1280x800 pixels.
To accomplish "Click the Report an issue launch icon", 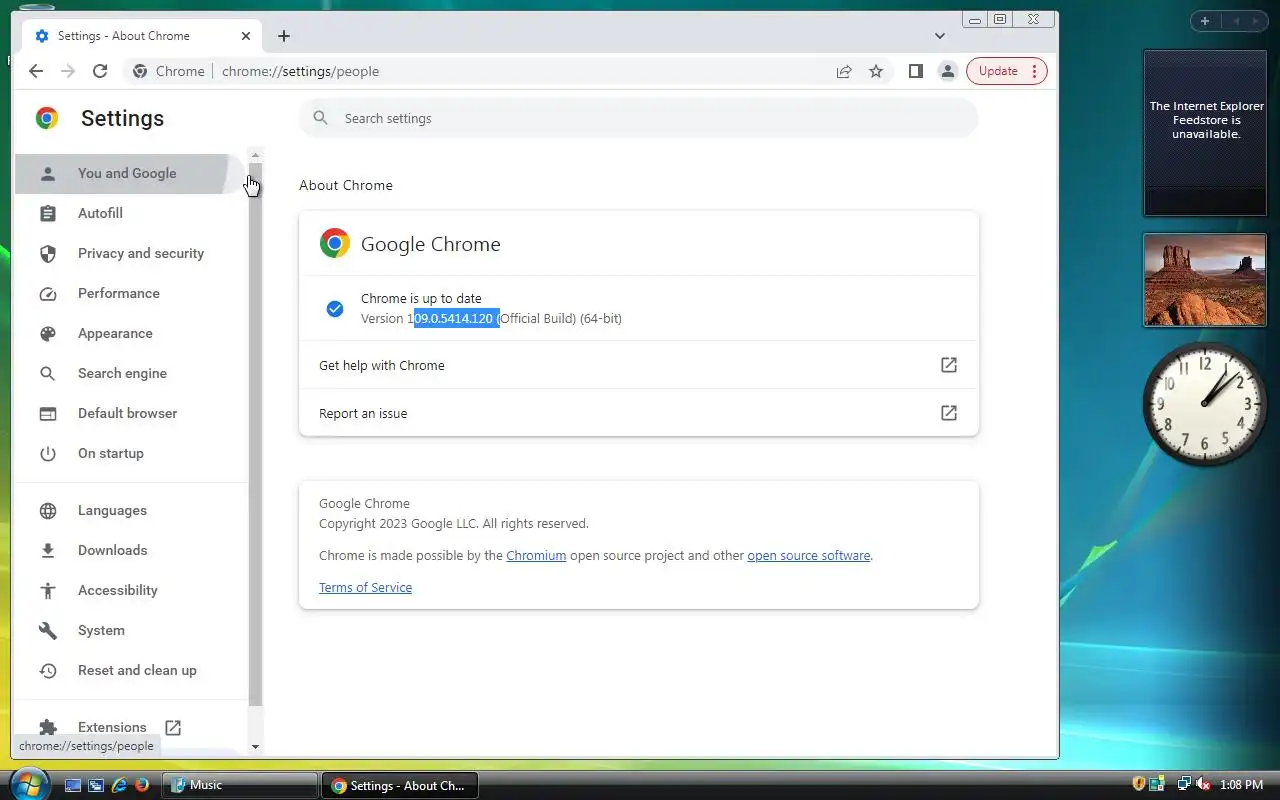I will (x=949, y=413).
